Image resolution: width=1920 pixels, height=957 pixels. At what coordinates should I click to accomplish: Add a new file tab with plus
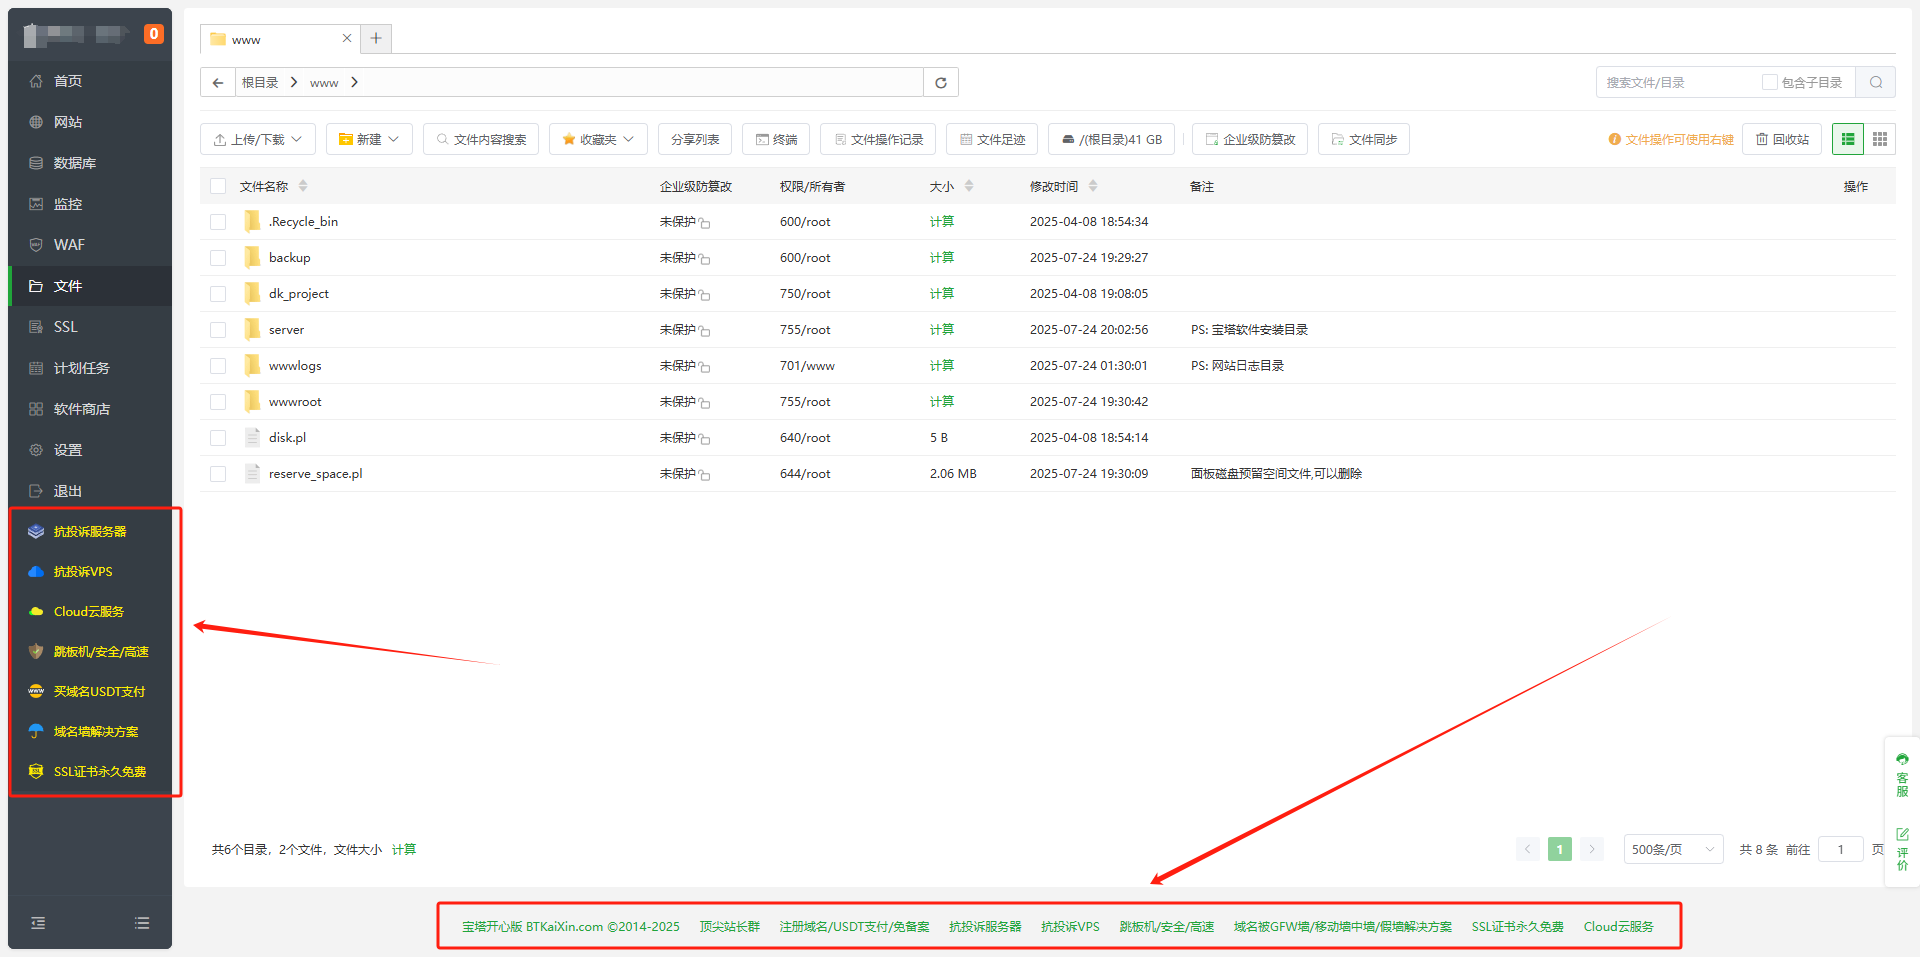[376, 38]
